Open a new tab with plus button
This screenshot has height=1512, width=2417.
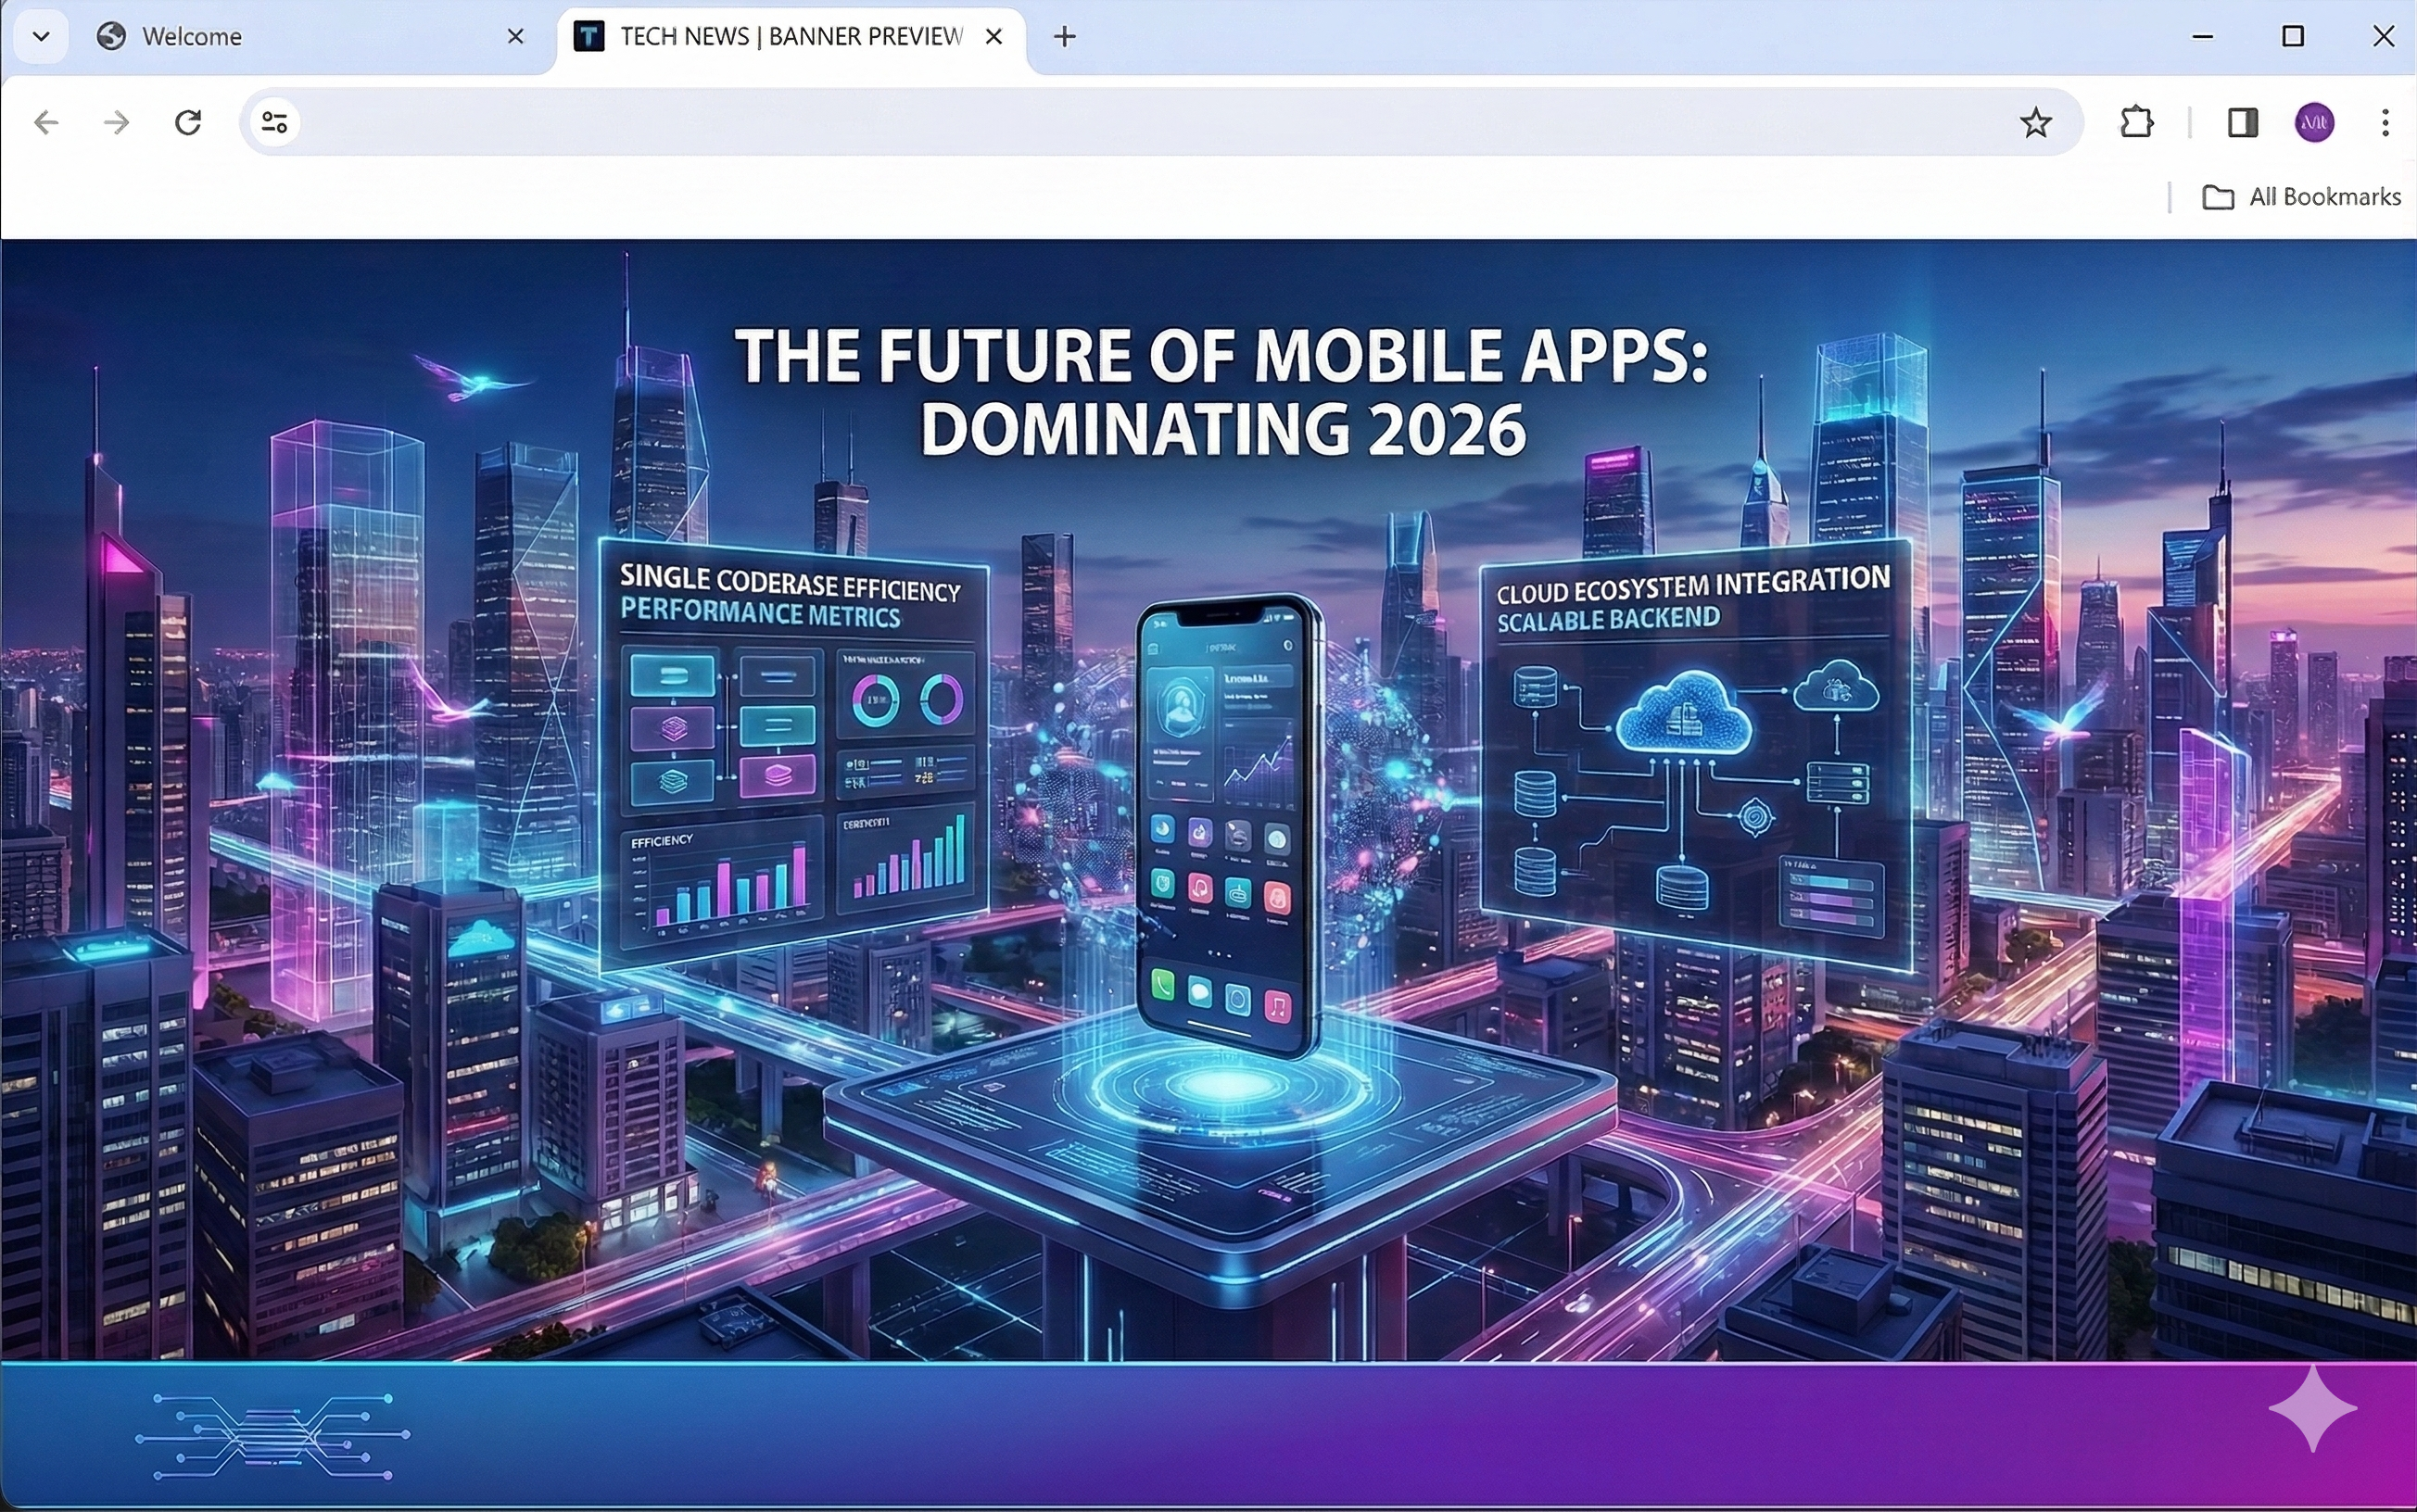(x=1065, y=37)
